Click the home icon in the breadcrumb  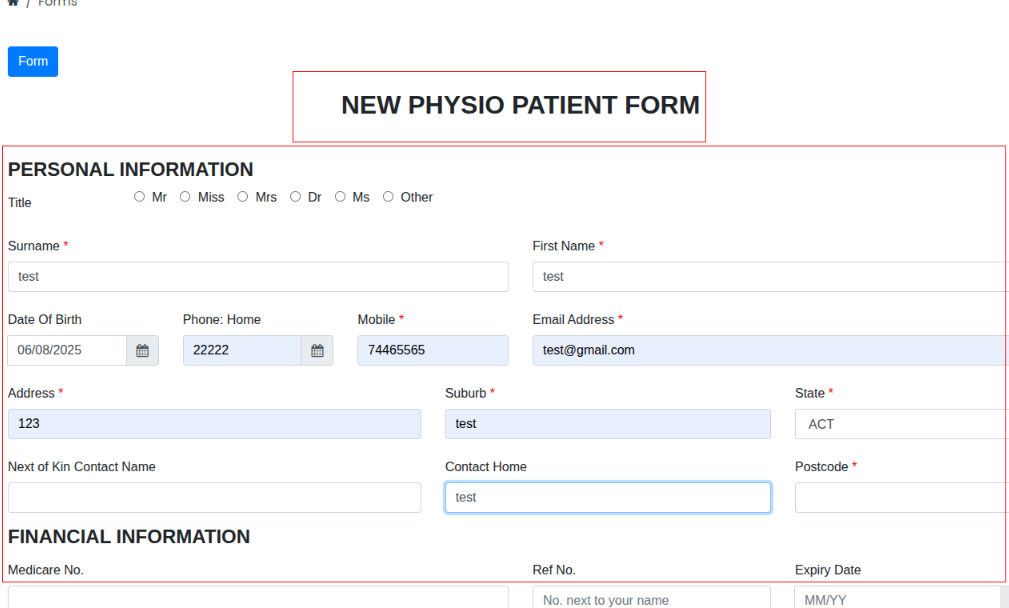tap(13, 3)
